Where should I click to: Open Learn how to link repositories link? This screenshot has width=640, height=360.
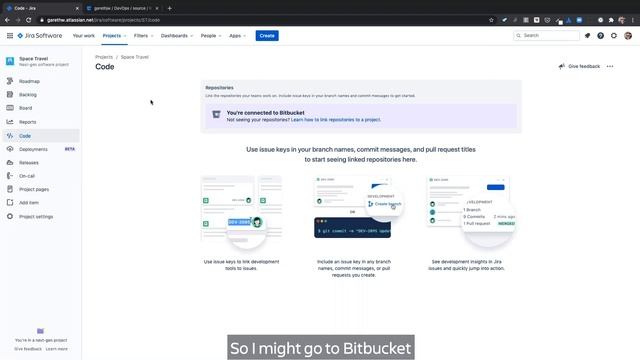(x=336, y=120)
